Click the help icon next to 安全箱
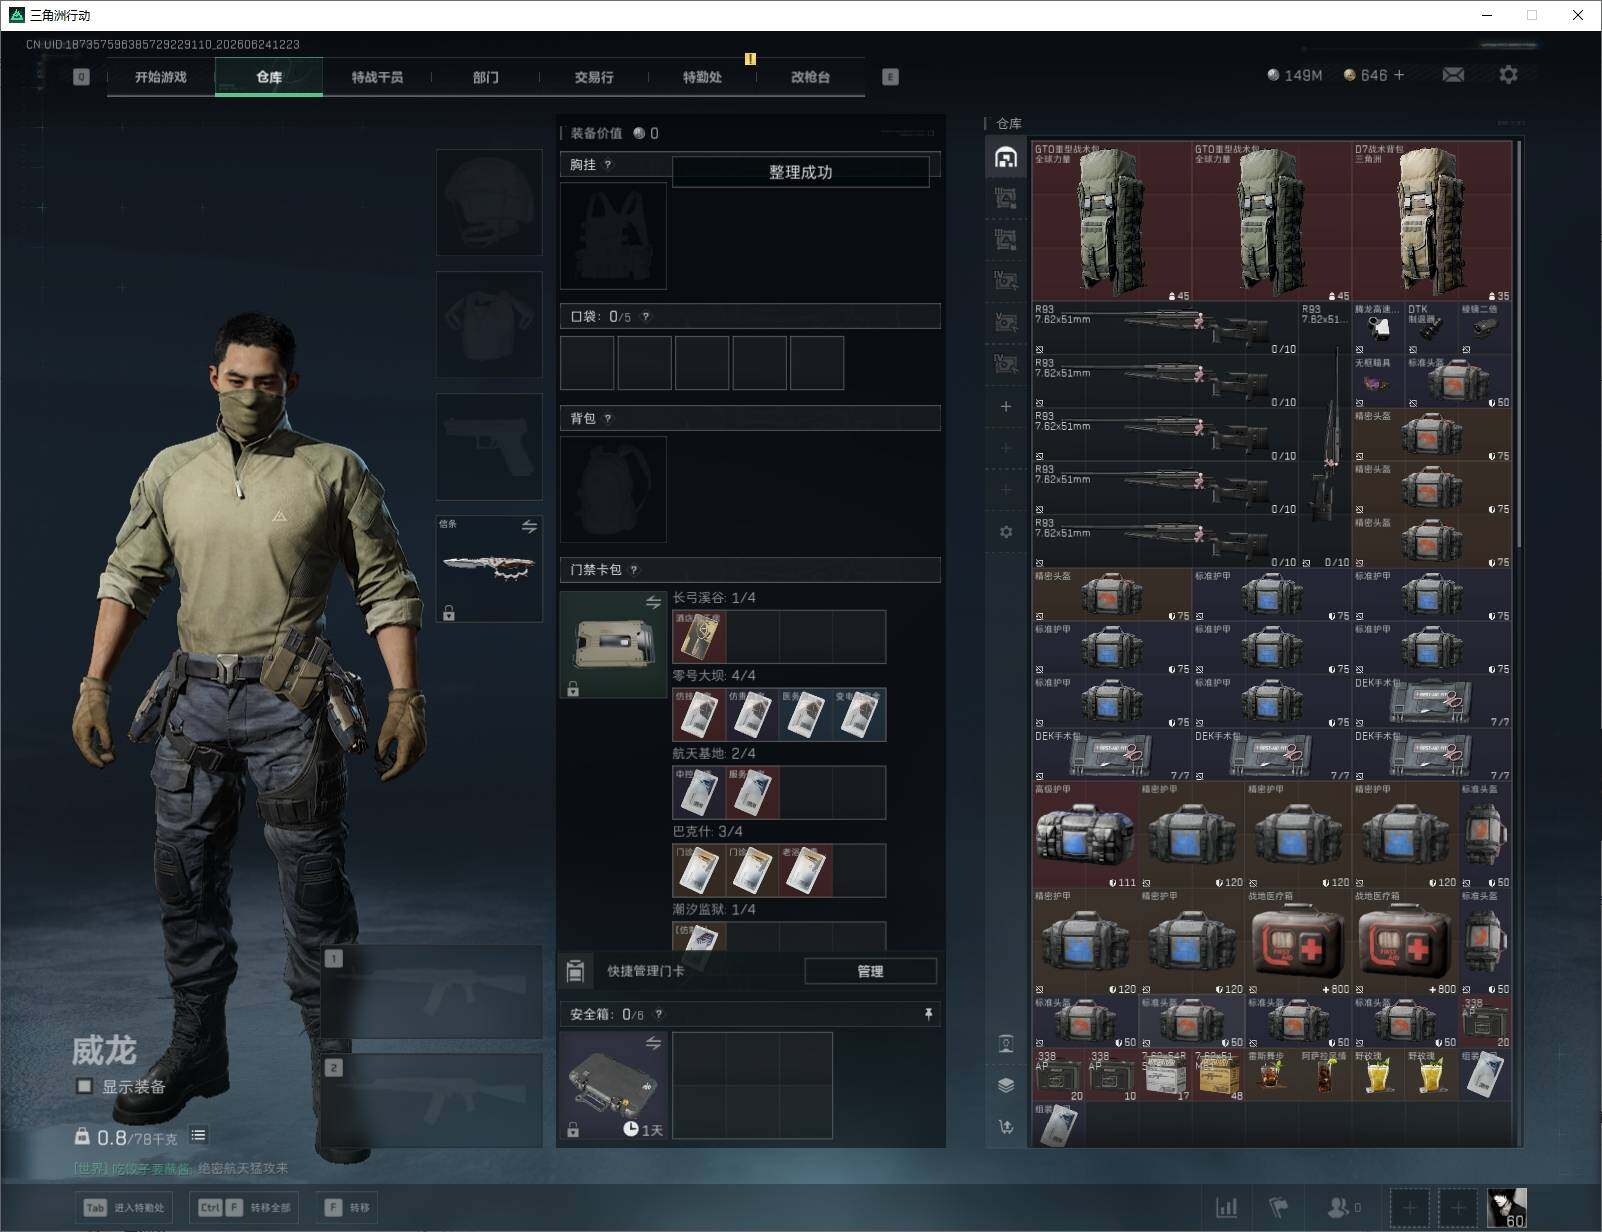Image resolution: width=1602 pixels, height=1232 pixels. (658, 1015)
